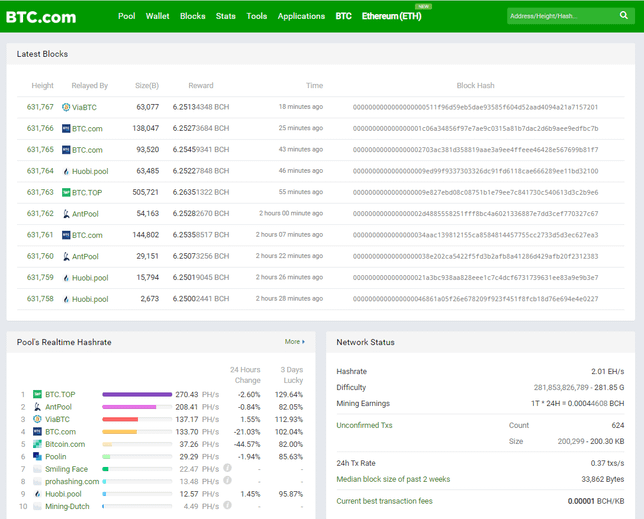The image size is (644, 519).
Task: Click AntPool icon in hashrate ranking list
Action: point(37,407)
